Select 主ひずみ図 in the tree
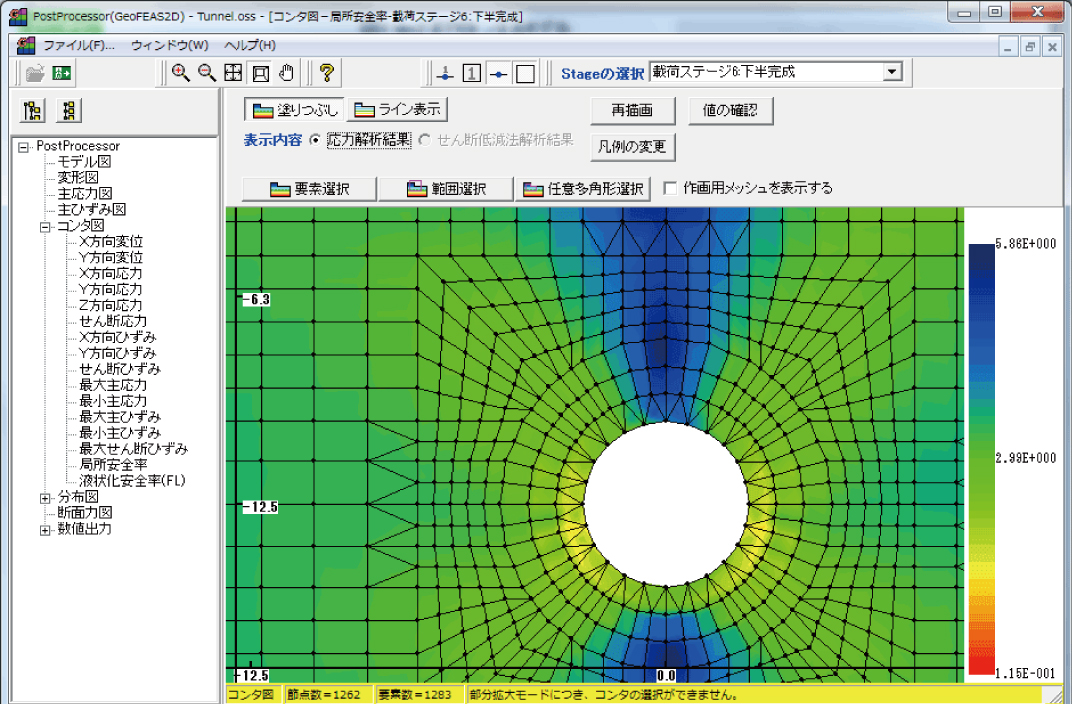The height and width of the screenshot is (704, 1072). [91, 210]
